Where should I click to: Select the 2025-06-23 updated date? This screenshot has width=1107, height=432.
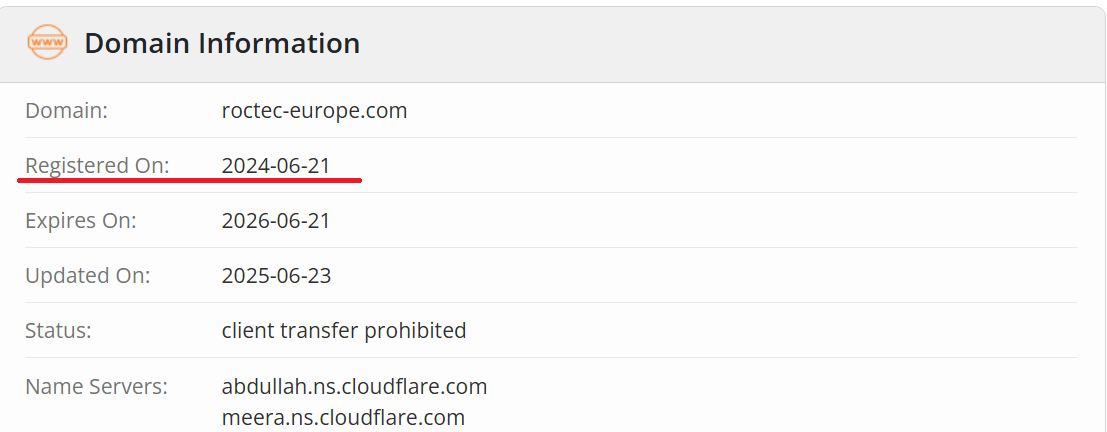[x=276, y=275]
